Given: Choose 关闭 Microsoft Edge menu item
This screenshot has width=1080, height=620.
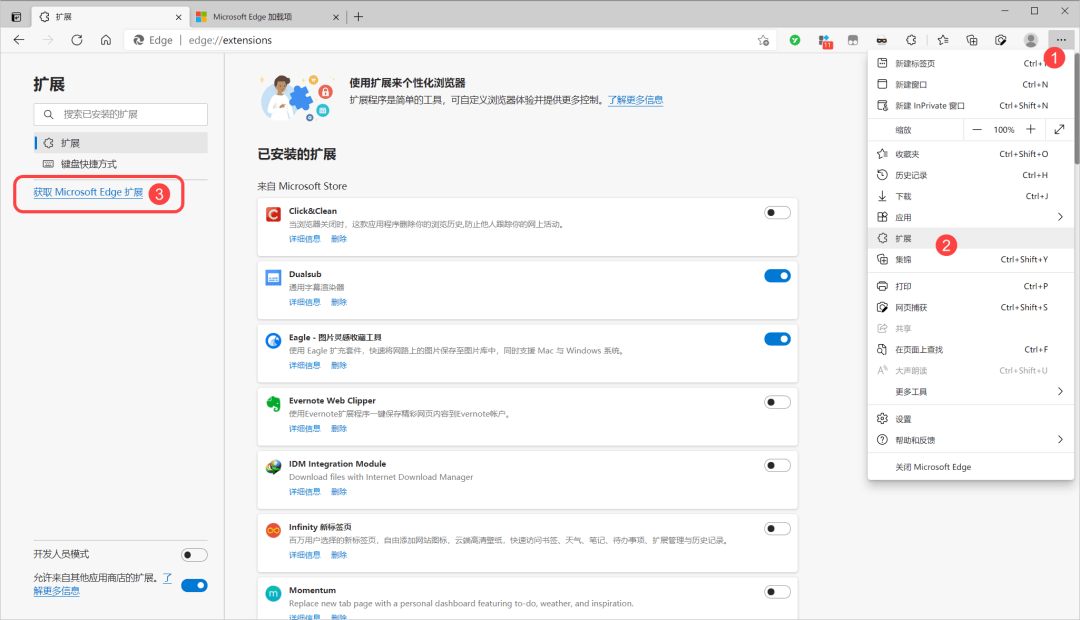Looking at the screenshot, I should pos(970,467).
